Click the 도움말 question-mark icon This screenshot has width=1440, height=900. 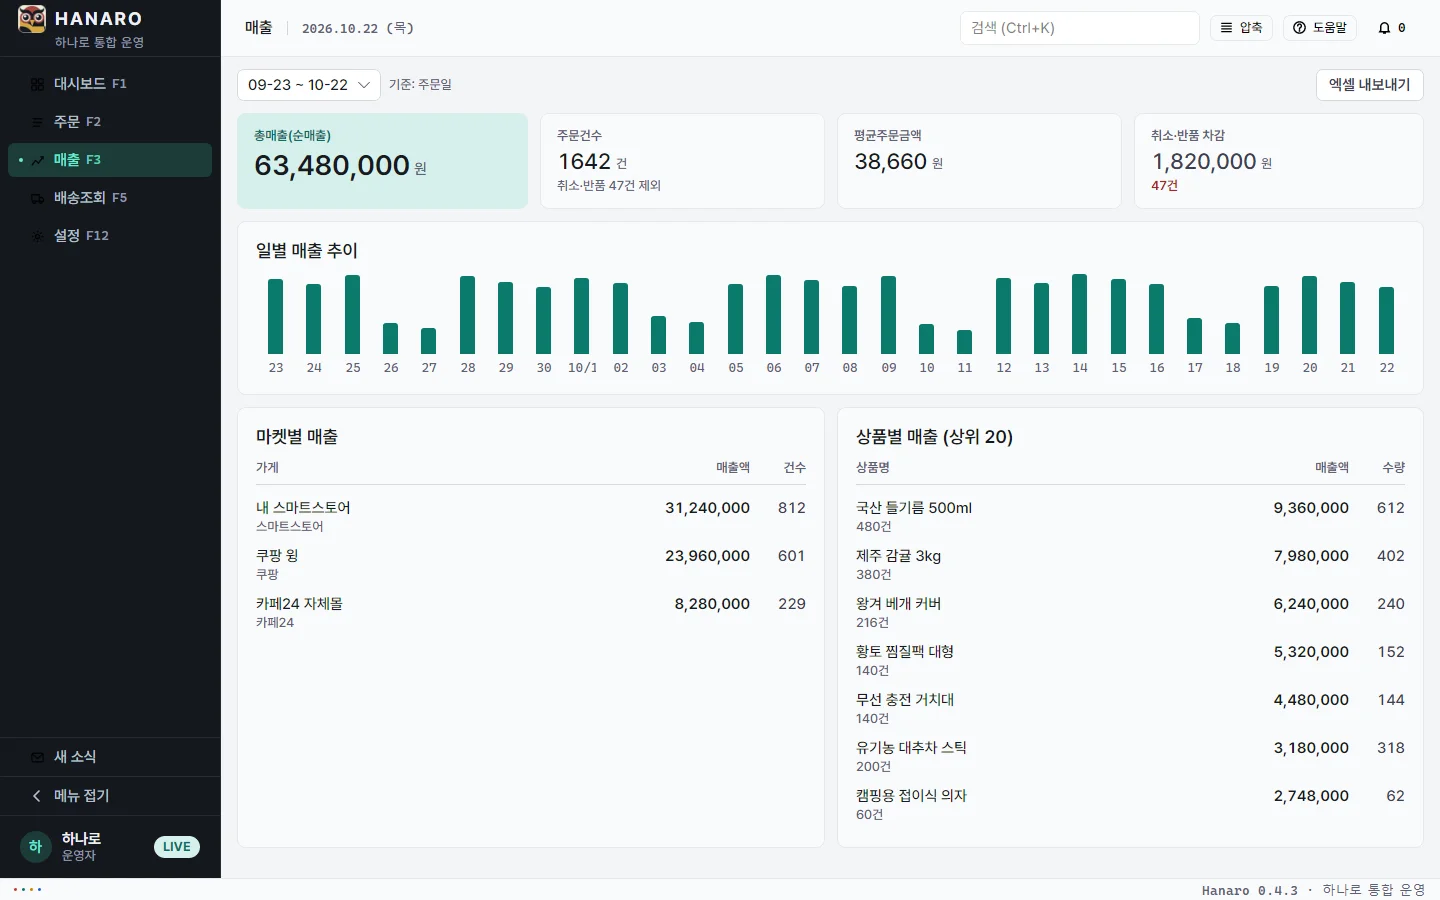(1299, 28)
